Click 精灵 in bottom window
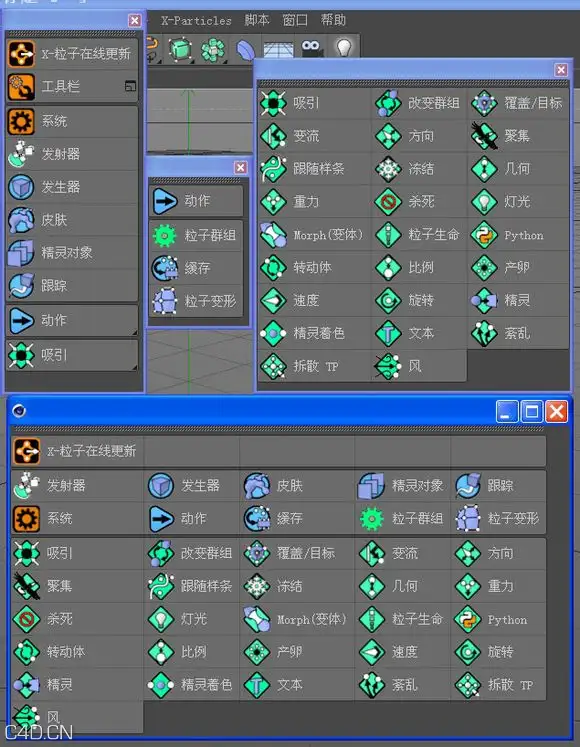 [x=78, y=685]
